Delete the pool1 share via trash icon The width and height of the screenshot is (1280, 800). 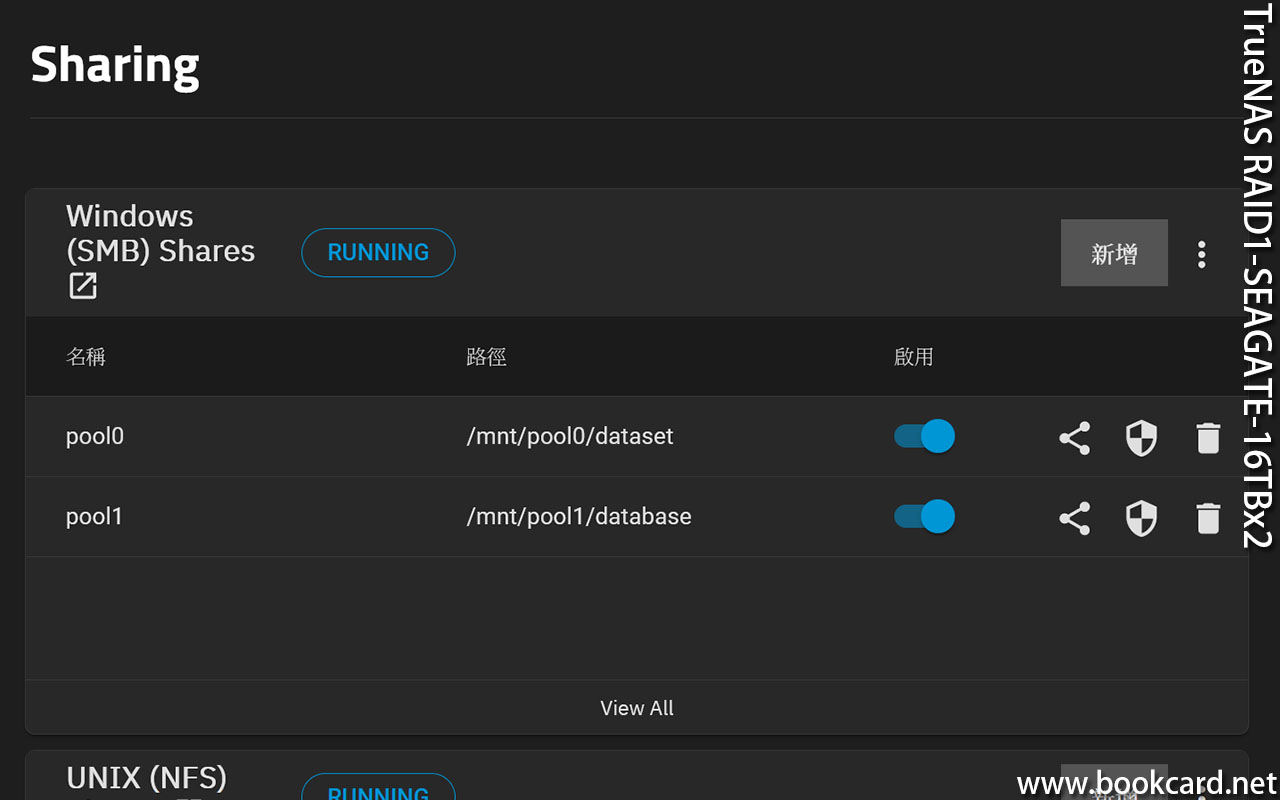pyautogui.click(x=1208, y=518)
